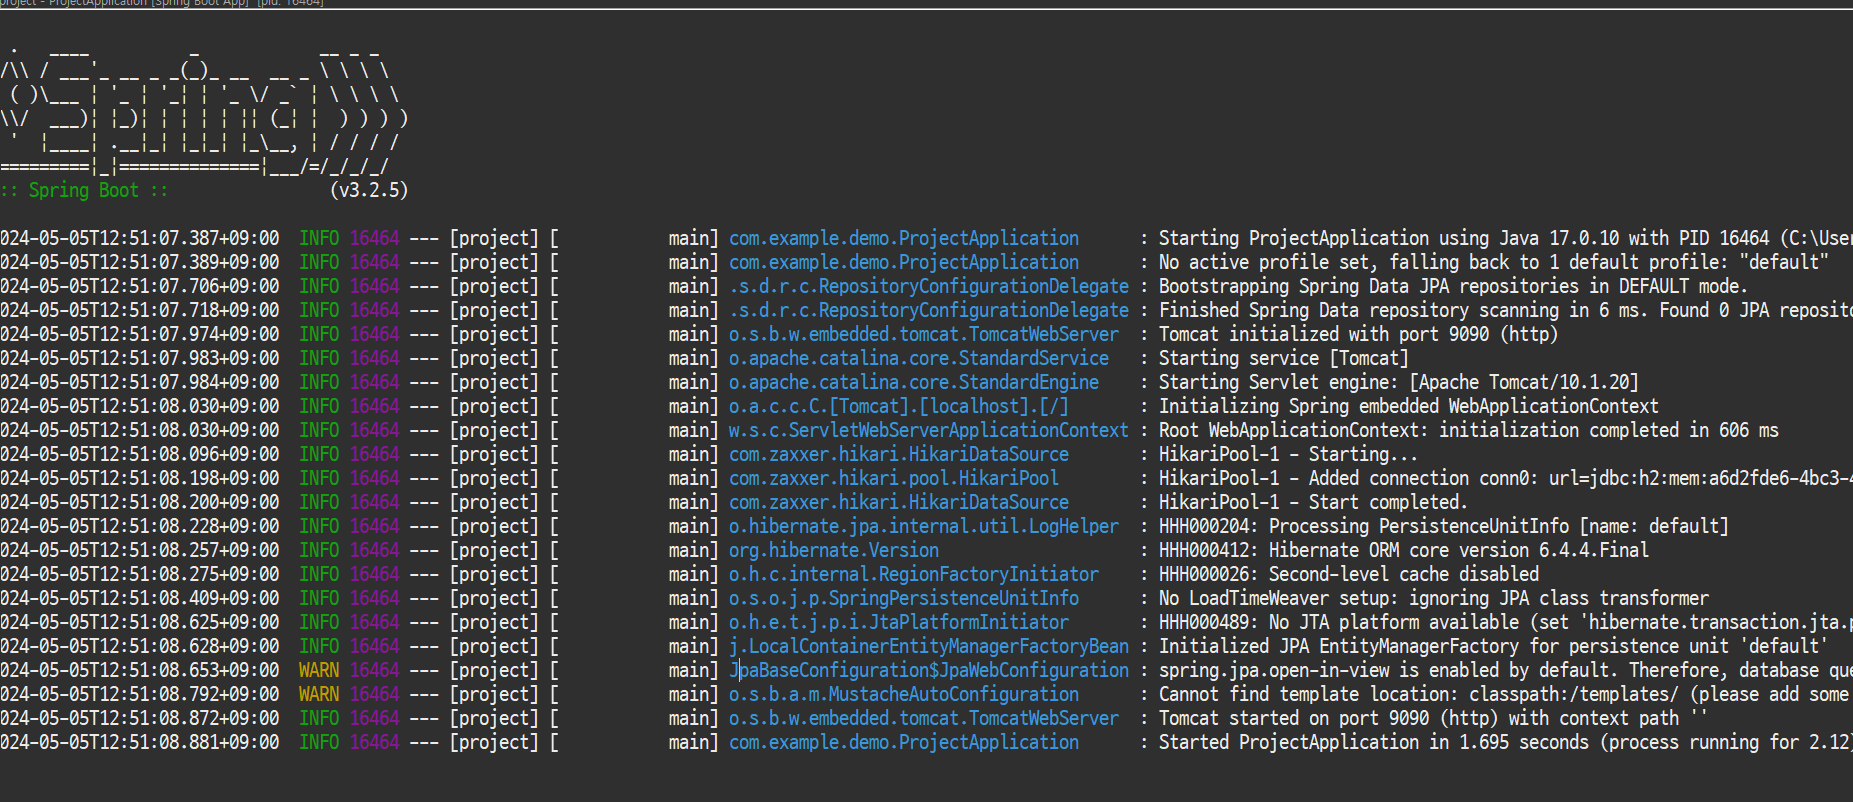Viewport: 1853px width, 802px height.
Task: Click the 'HikariPool-1 - Starting...' message
Action: [1288, 454]
